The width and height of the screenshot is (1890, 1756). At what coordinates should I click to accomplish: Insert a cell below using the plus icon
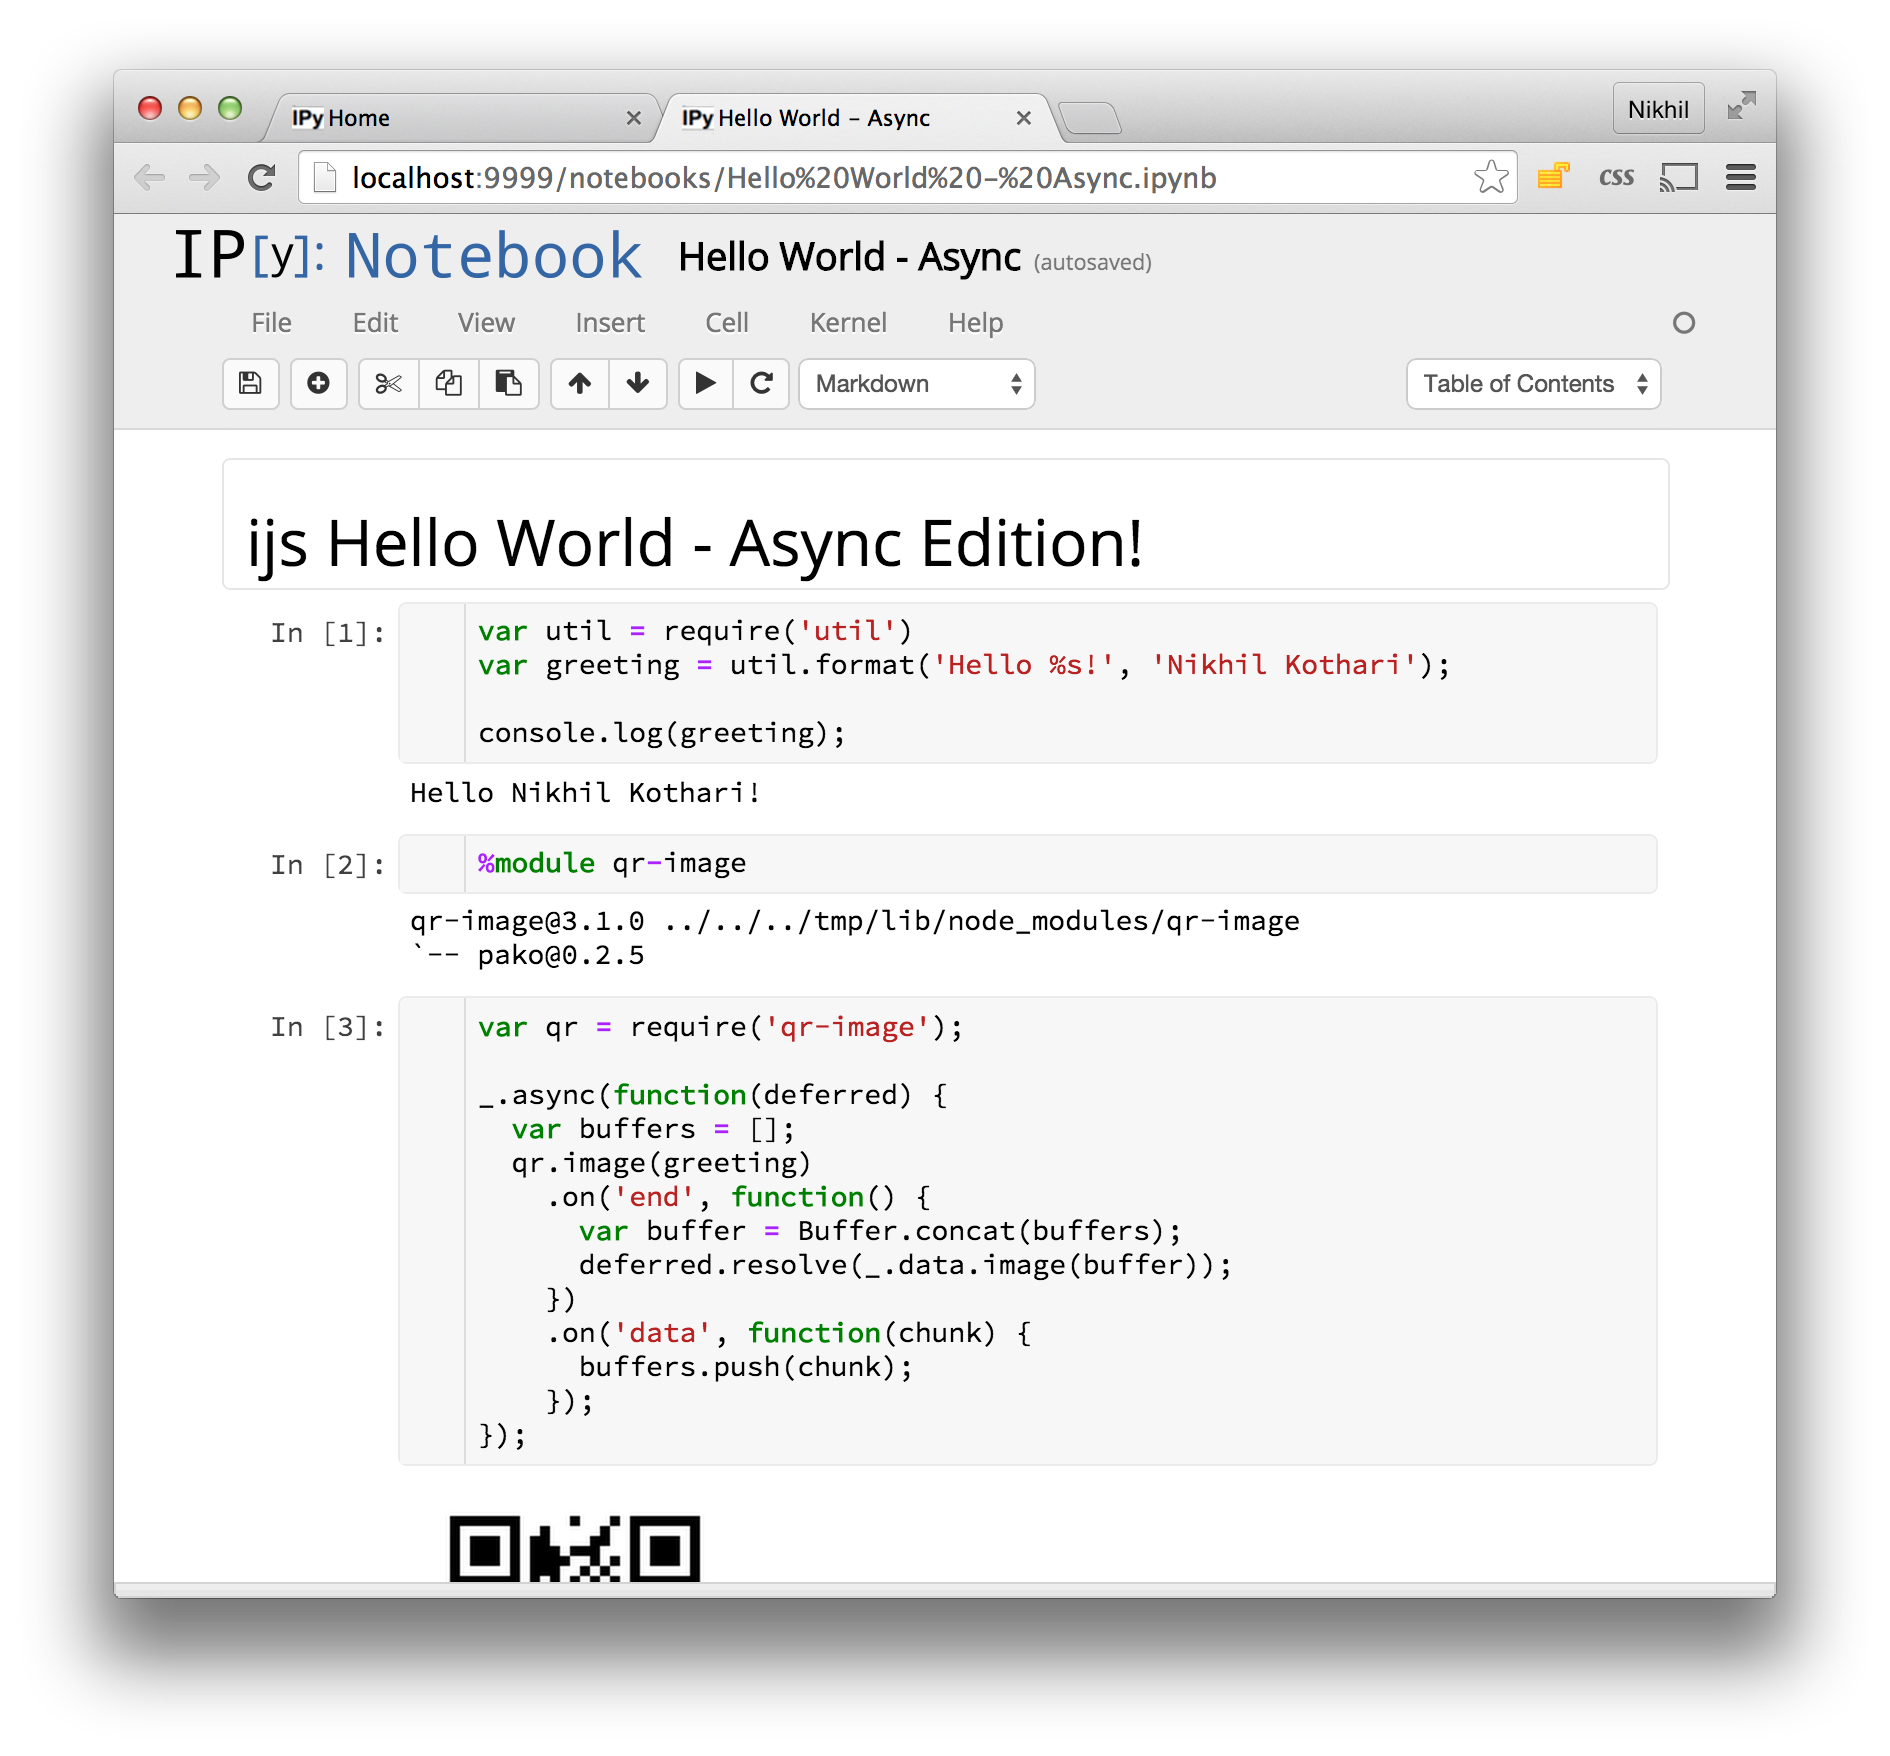[318, 383]
